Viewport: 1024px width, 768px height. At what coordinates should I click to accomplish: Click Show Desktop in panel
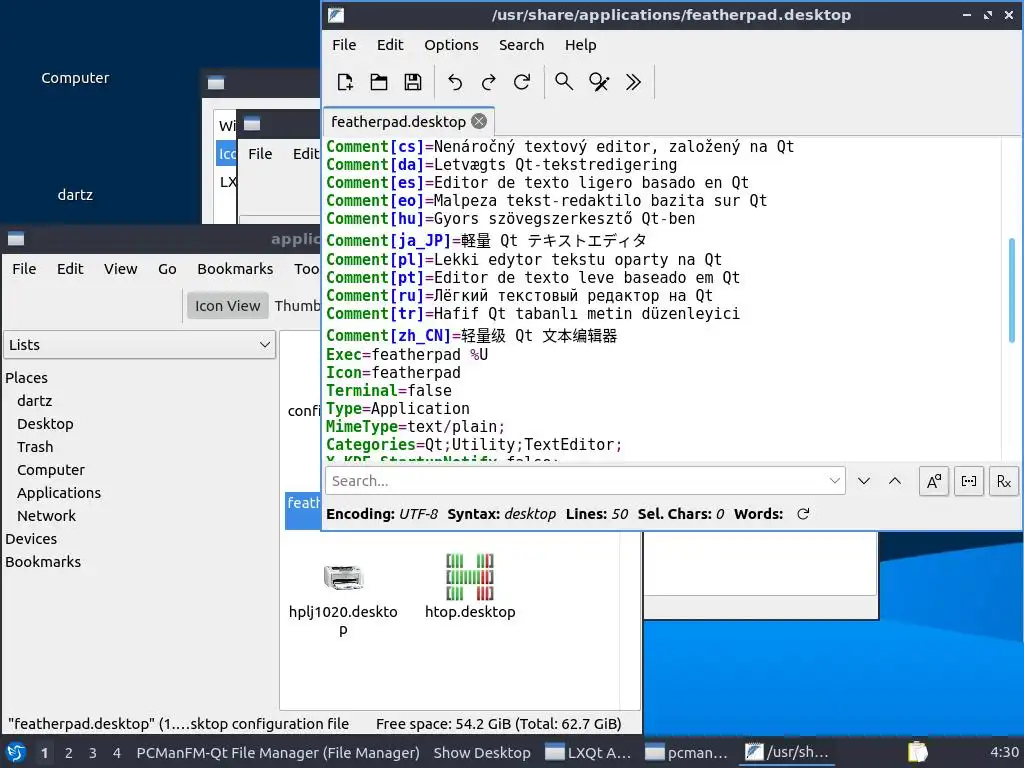[482, 753]
